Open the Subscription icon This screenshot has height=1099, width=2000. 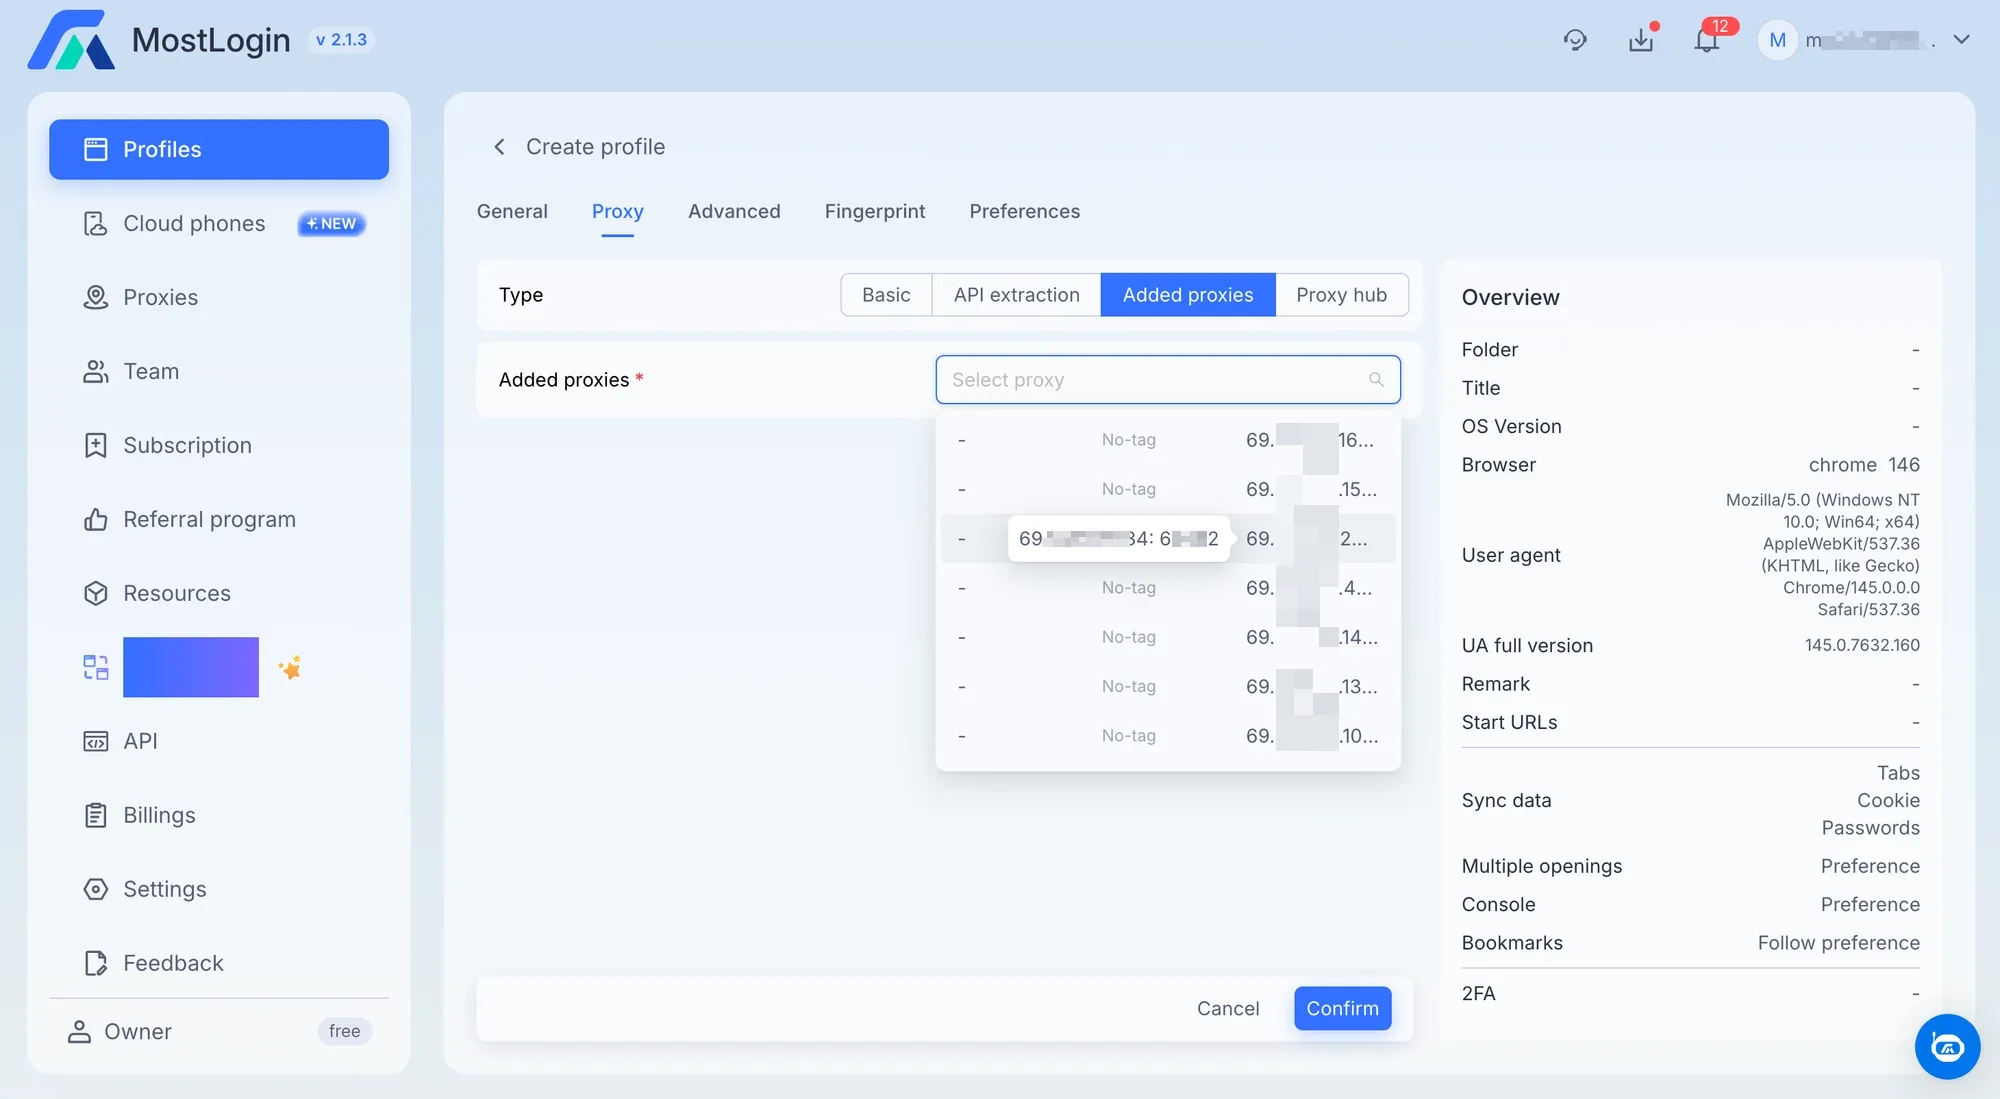coord(95,445)
